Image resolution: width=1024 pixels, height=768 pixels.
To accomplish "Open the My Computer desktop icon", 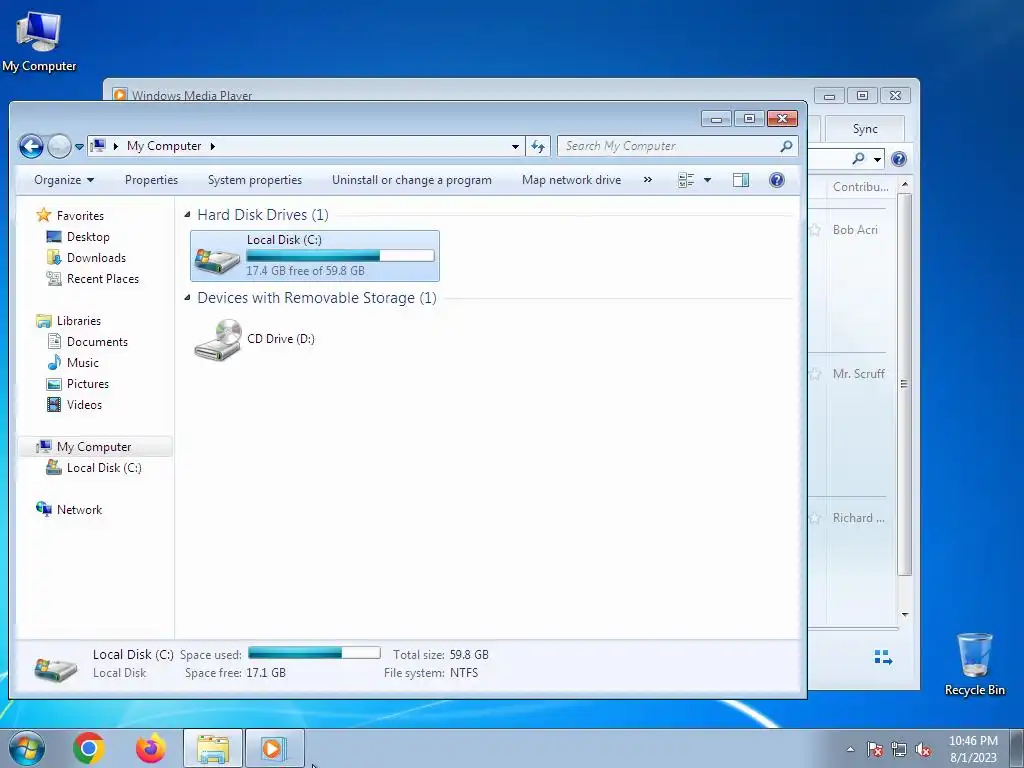I will (x=39, y=42).
